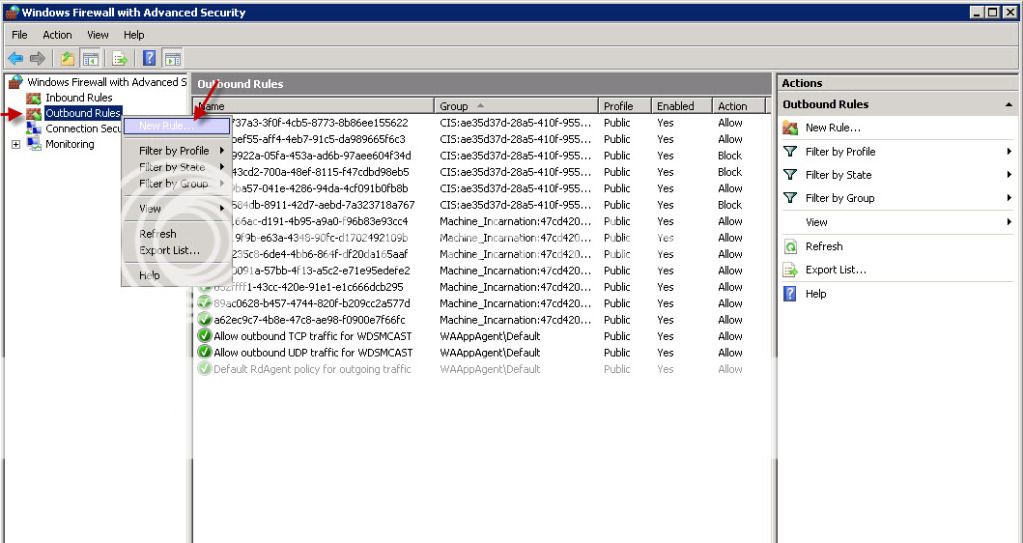Image resolution: width=1023 pixels, height=543 pixels.
Task: Click Export List... in the Actions pane
Action: [x=835, y=270]
